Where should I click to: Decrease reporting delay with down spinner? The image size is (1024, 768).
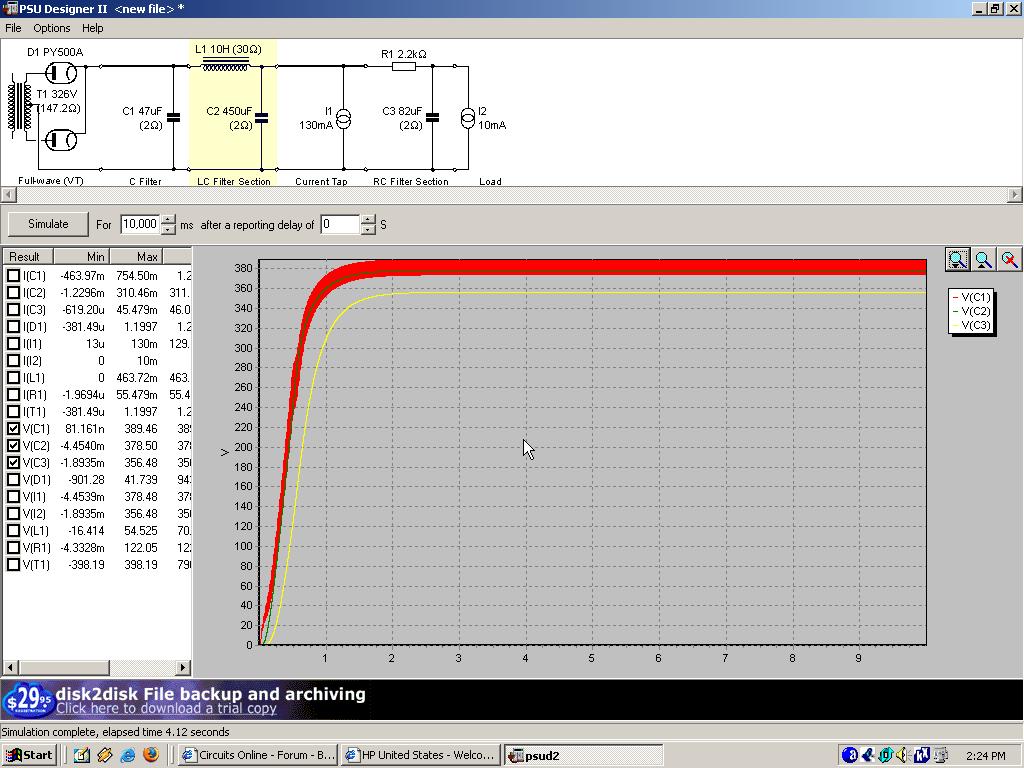[x=368, y=230]
